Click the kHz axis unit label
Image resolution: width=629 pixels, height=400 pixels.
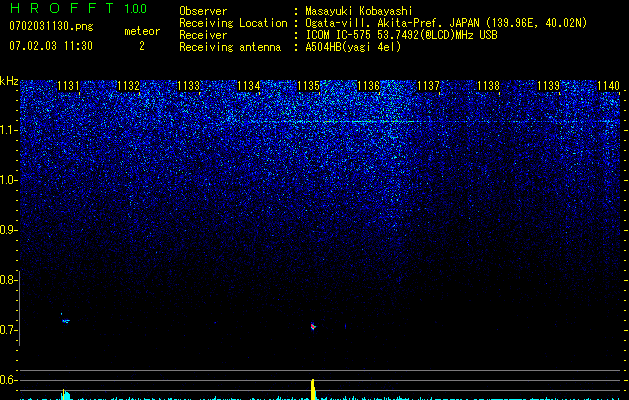[x=9, y=81]
